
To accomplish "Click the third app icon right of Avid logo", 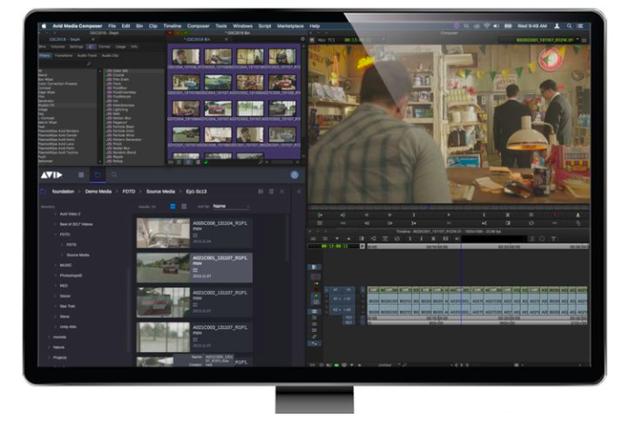I will point(114,175).
